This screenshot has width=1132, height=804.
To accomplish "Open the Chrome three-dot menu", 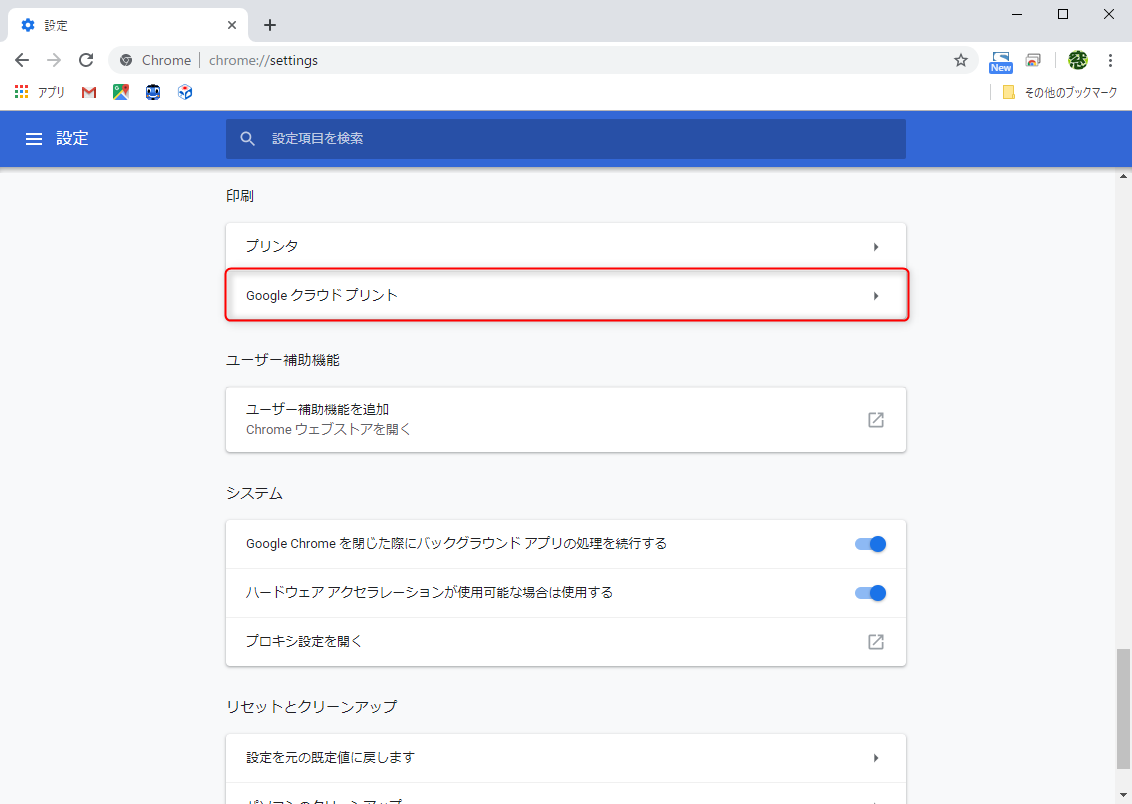I will [1111, 60].
